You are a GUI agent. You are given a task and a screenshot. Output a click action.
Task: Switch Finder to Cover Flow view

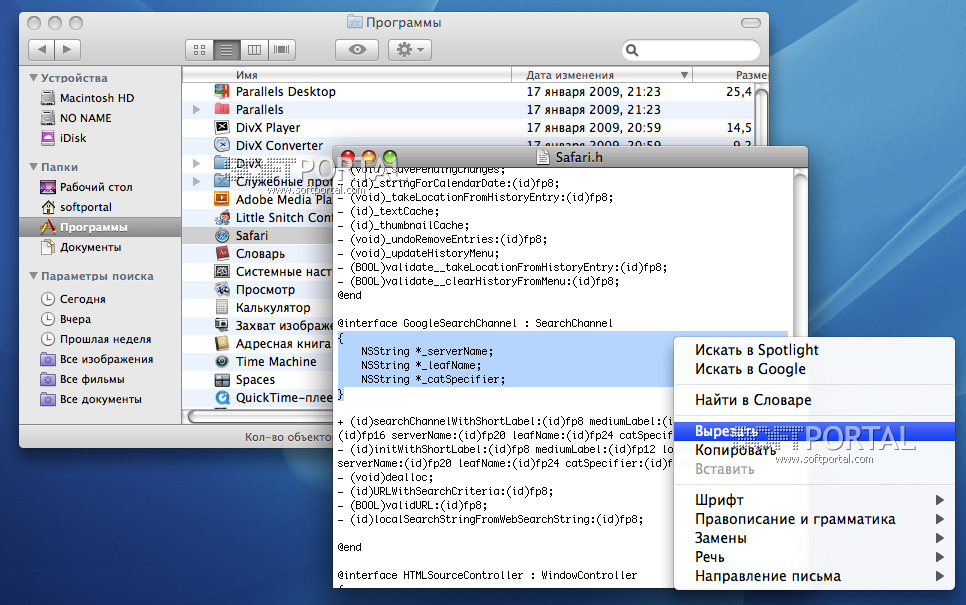pos(282,50)
